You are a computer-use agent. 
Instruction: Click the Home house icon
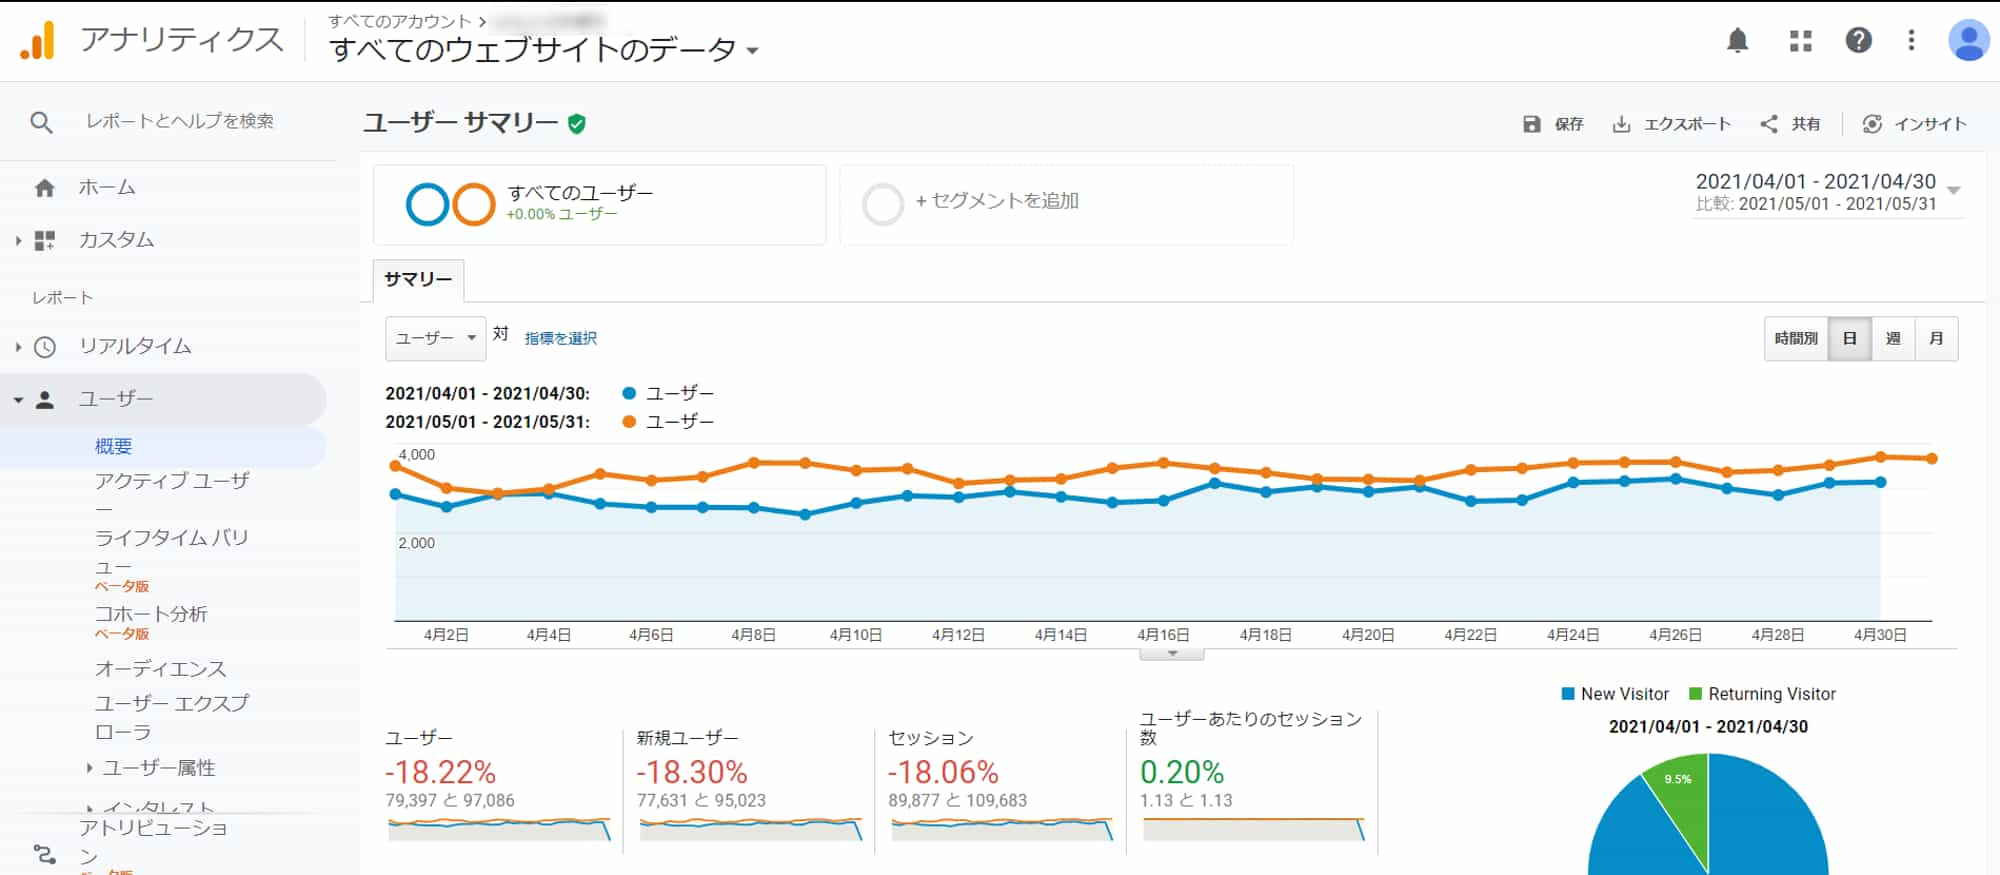pyautogui.click(x=44, y=188)
